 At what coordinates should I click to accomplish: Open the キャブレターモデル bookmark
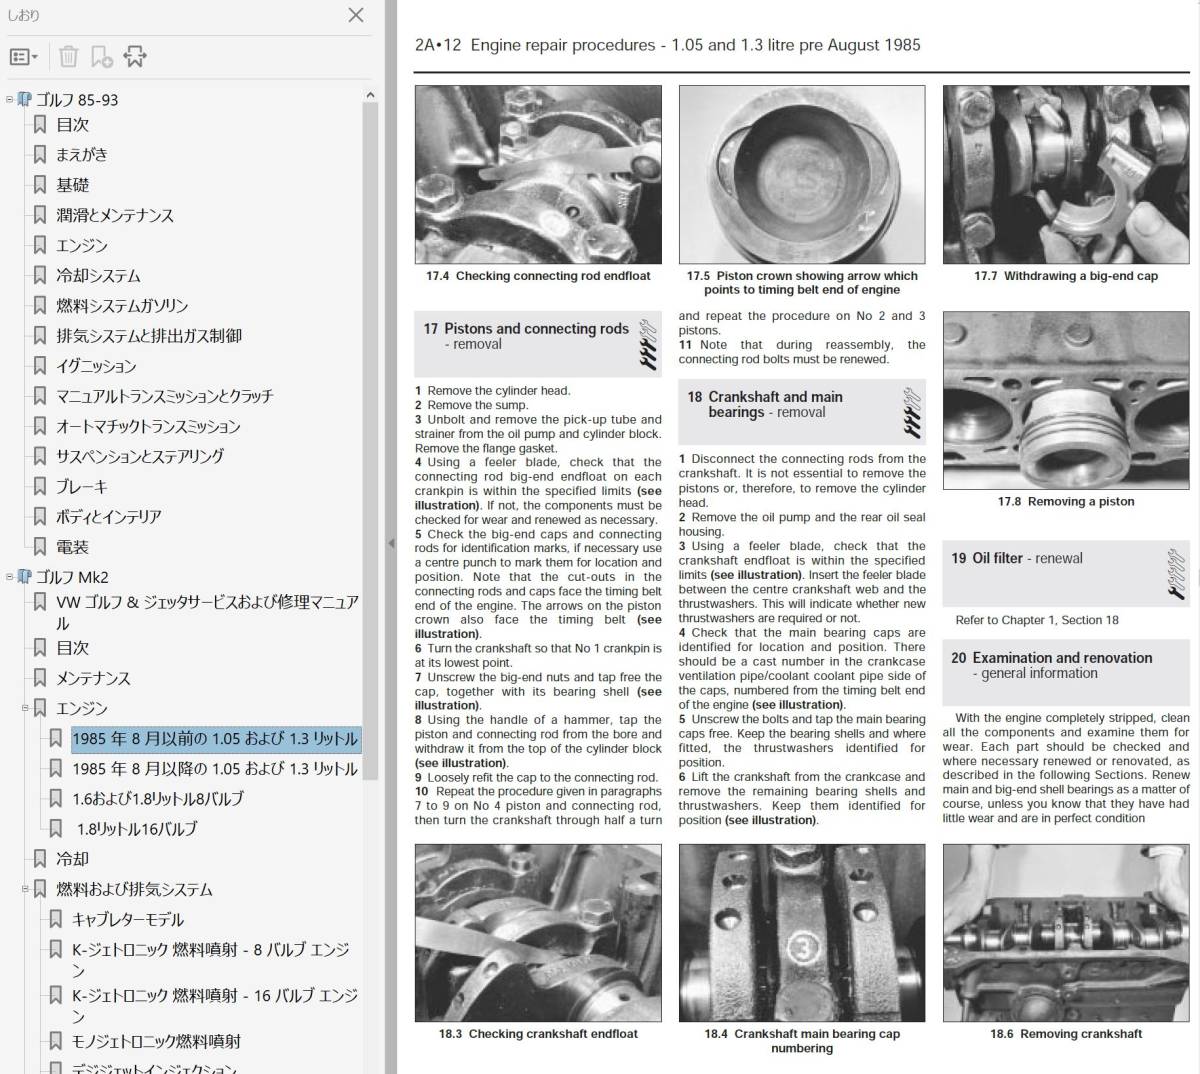point(128,919)
